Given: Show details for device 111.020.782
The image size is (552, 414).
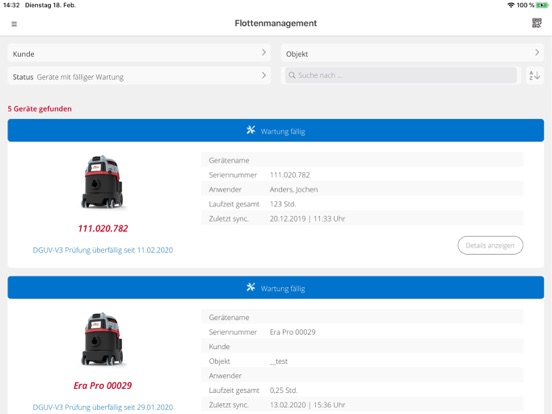Looking at the screenshot, I should (490, 245).
